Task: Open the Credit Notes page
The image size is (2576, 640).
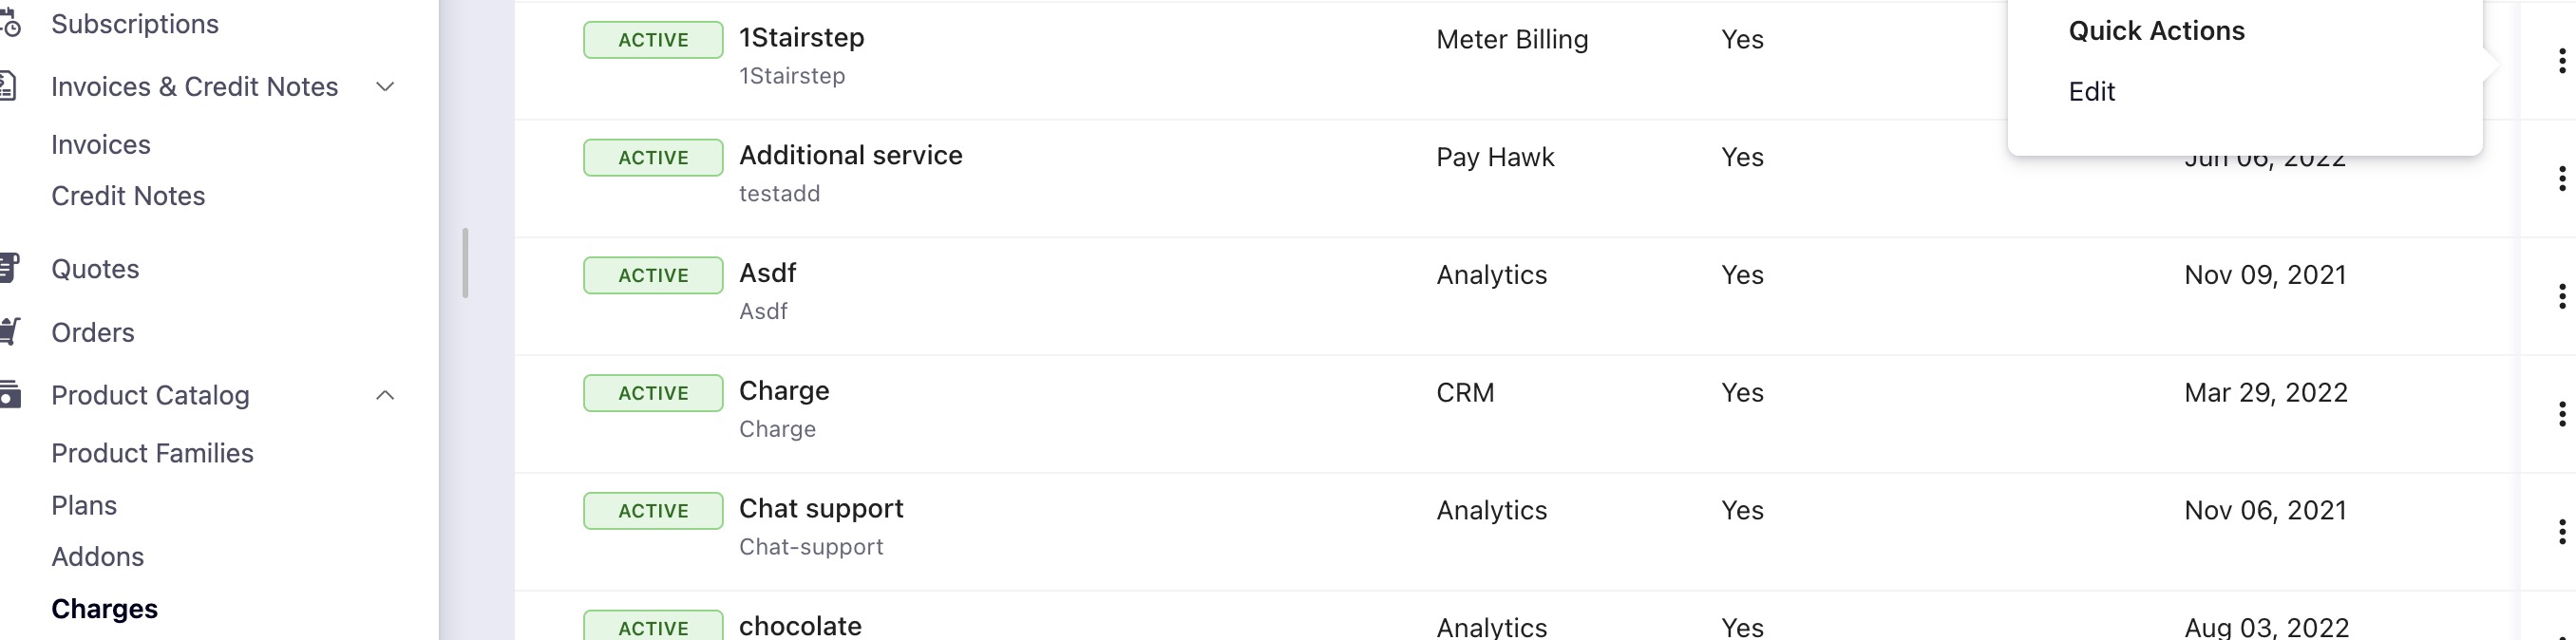Action: pos(128,196)
